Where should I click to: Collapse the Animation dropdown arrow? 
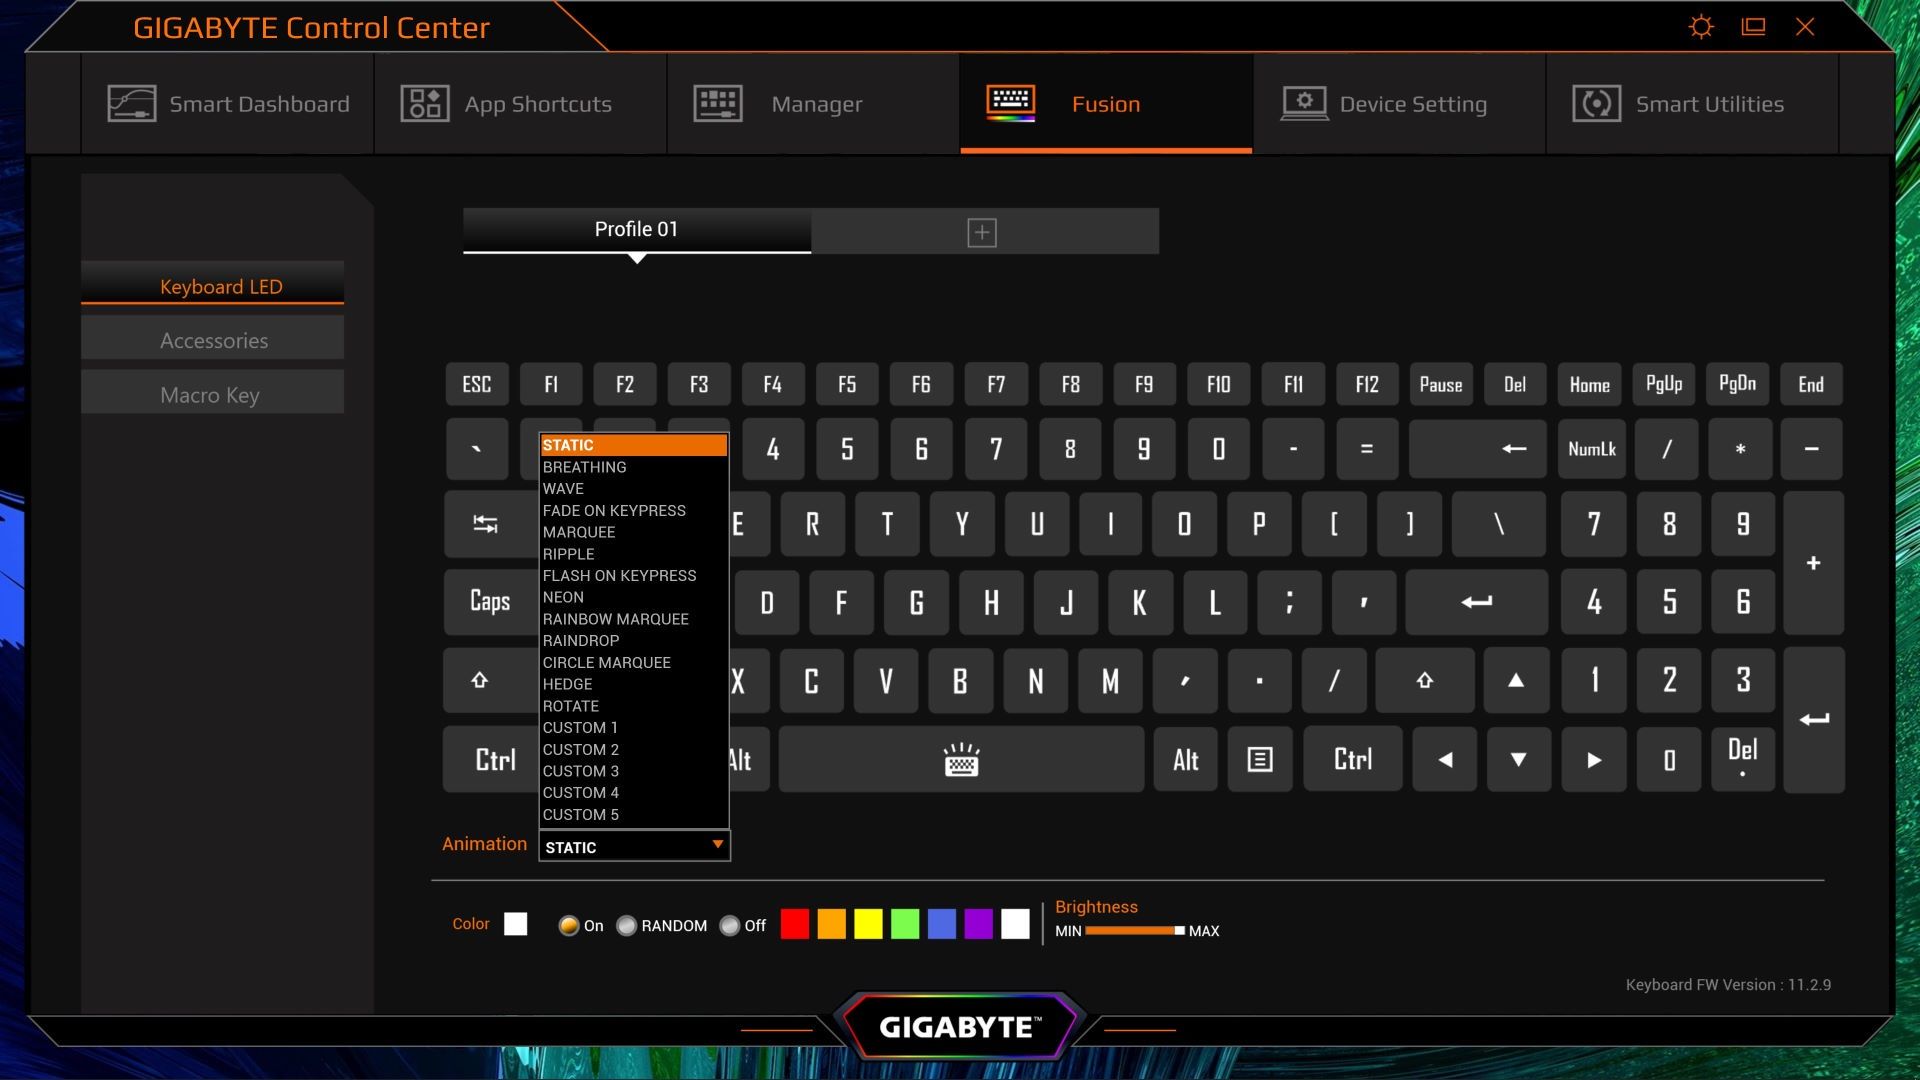(717, 845)
